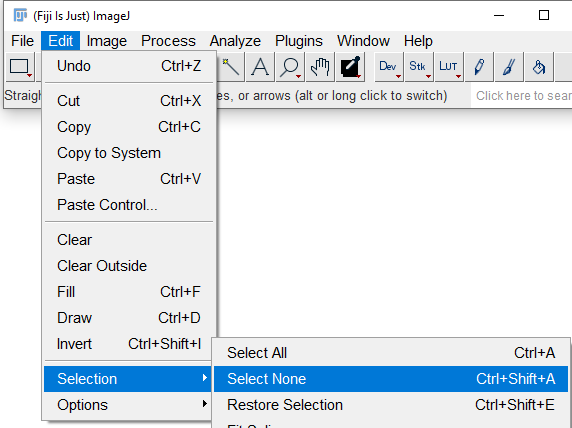Expand the Options submenu
The height and width of the screenshot is (428, 572).
click(x=127, y=405)
